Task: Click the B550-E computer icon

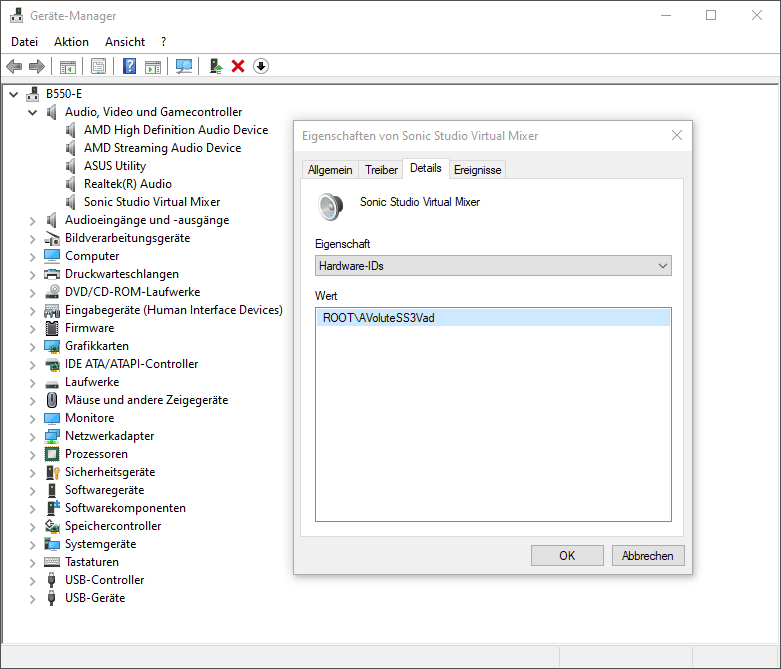Action: [33, 94]
